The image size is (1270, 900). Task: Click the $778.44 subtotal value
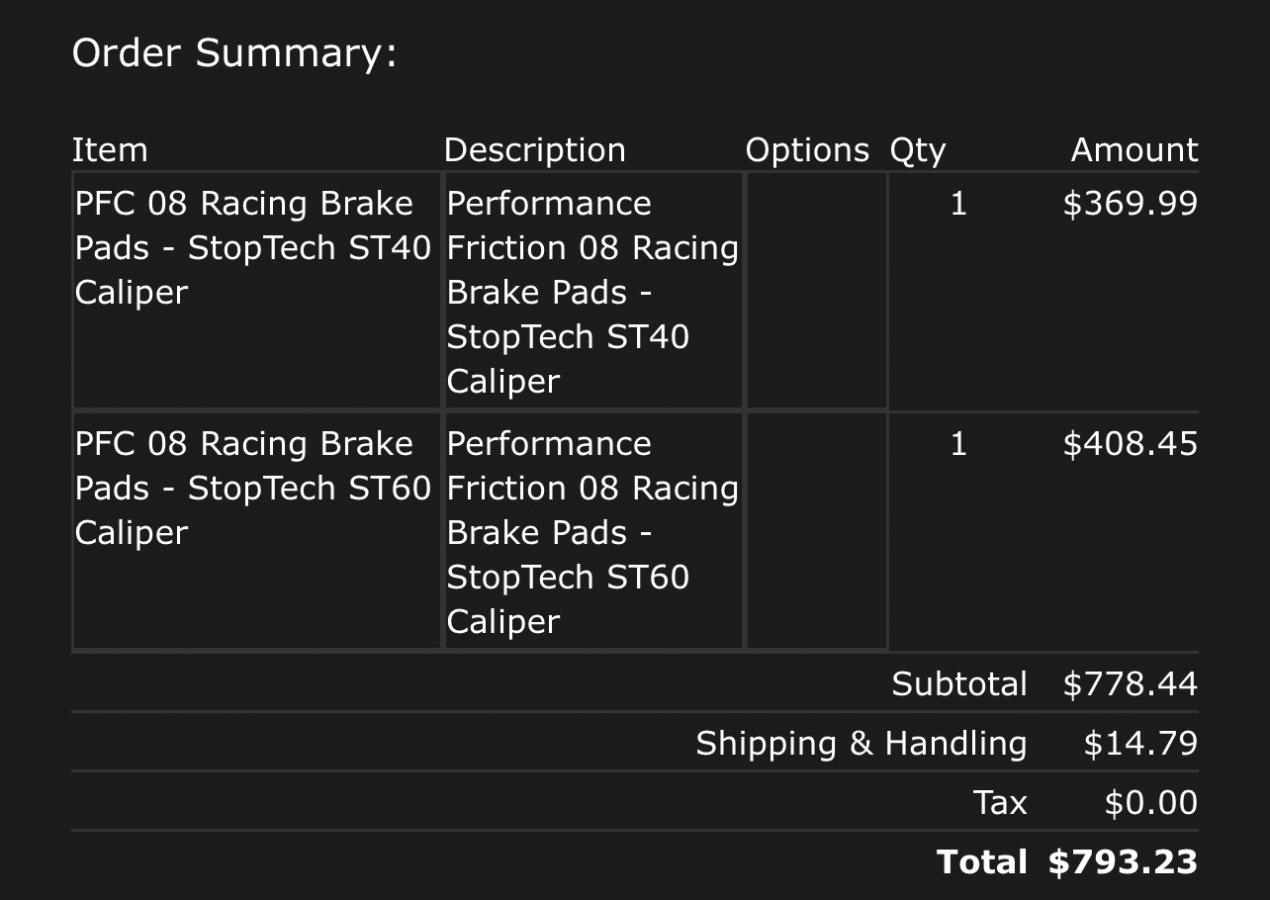click(x=1130, y=684)
